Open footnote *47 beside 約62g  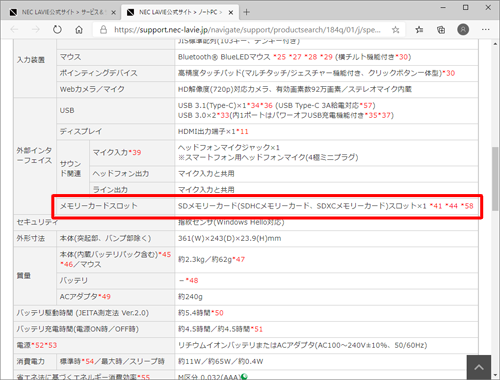[x=239, y=259]
